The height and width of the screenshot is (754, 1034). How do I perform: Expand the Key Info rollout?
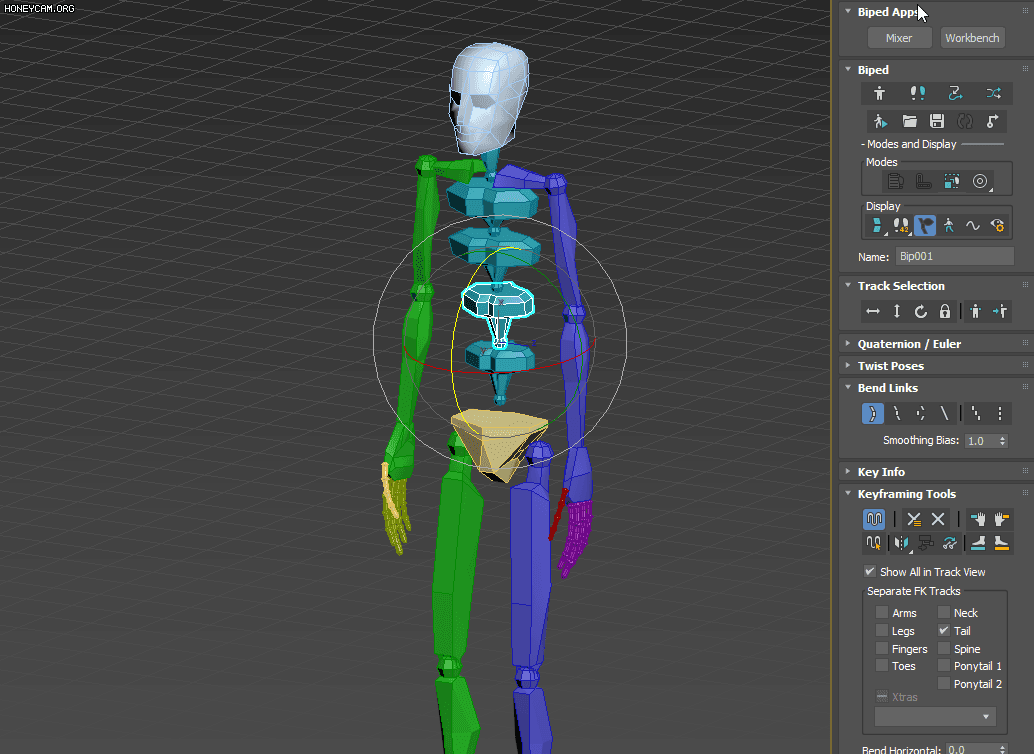848,471
